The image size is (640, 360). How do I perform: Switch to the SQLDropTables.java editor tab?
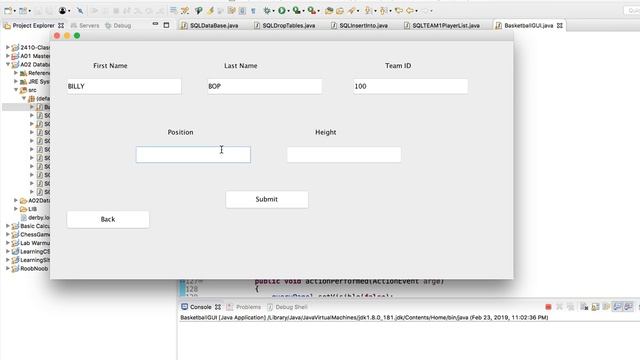point(284,25)
